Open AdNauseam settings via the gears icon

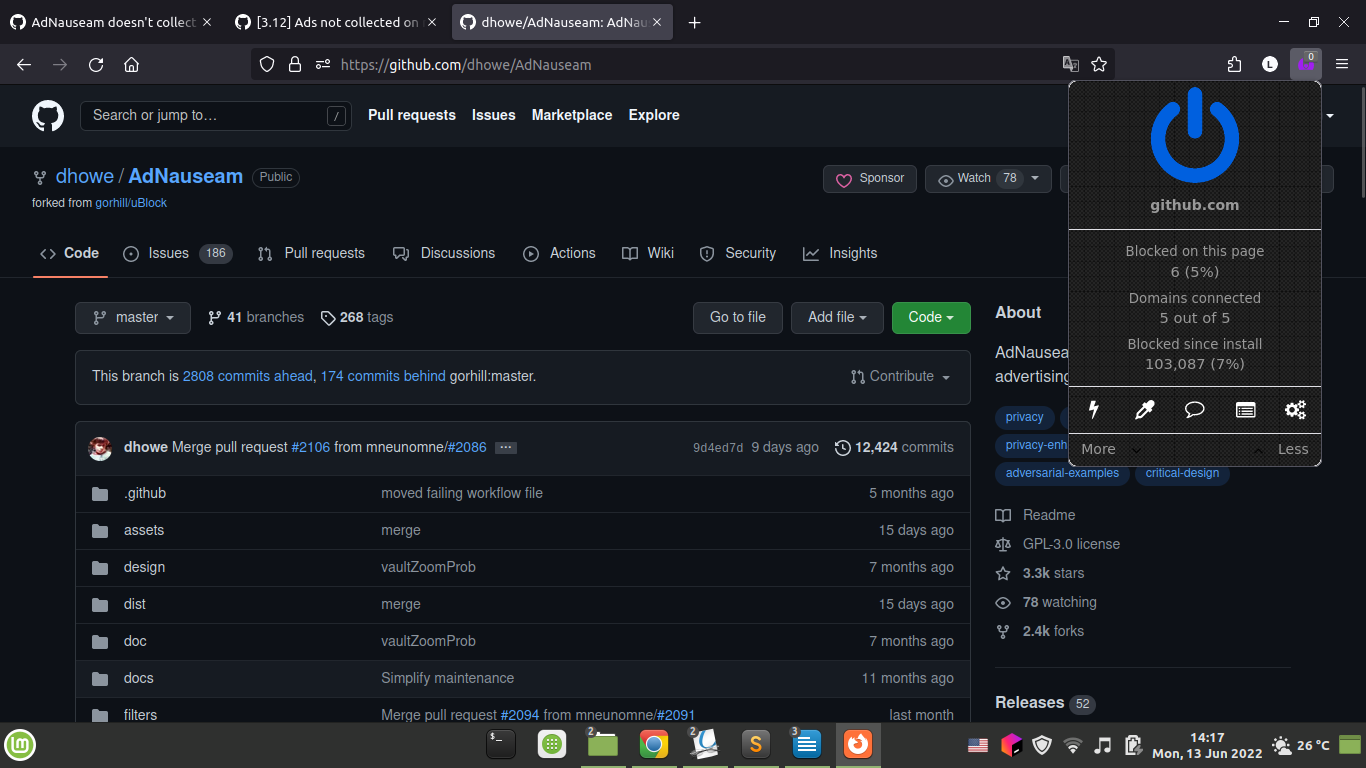tap(1295, 410)
